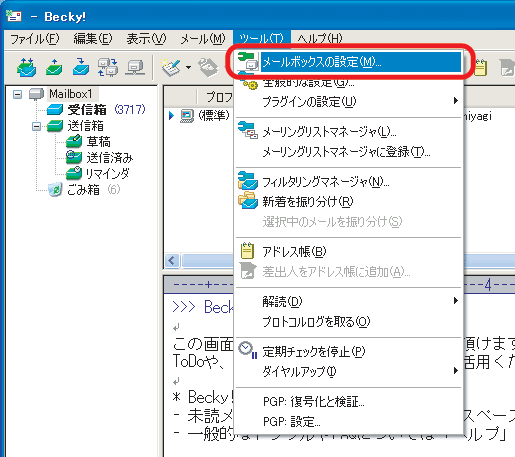Select the 草稿 drafts folder

98,142
